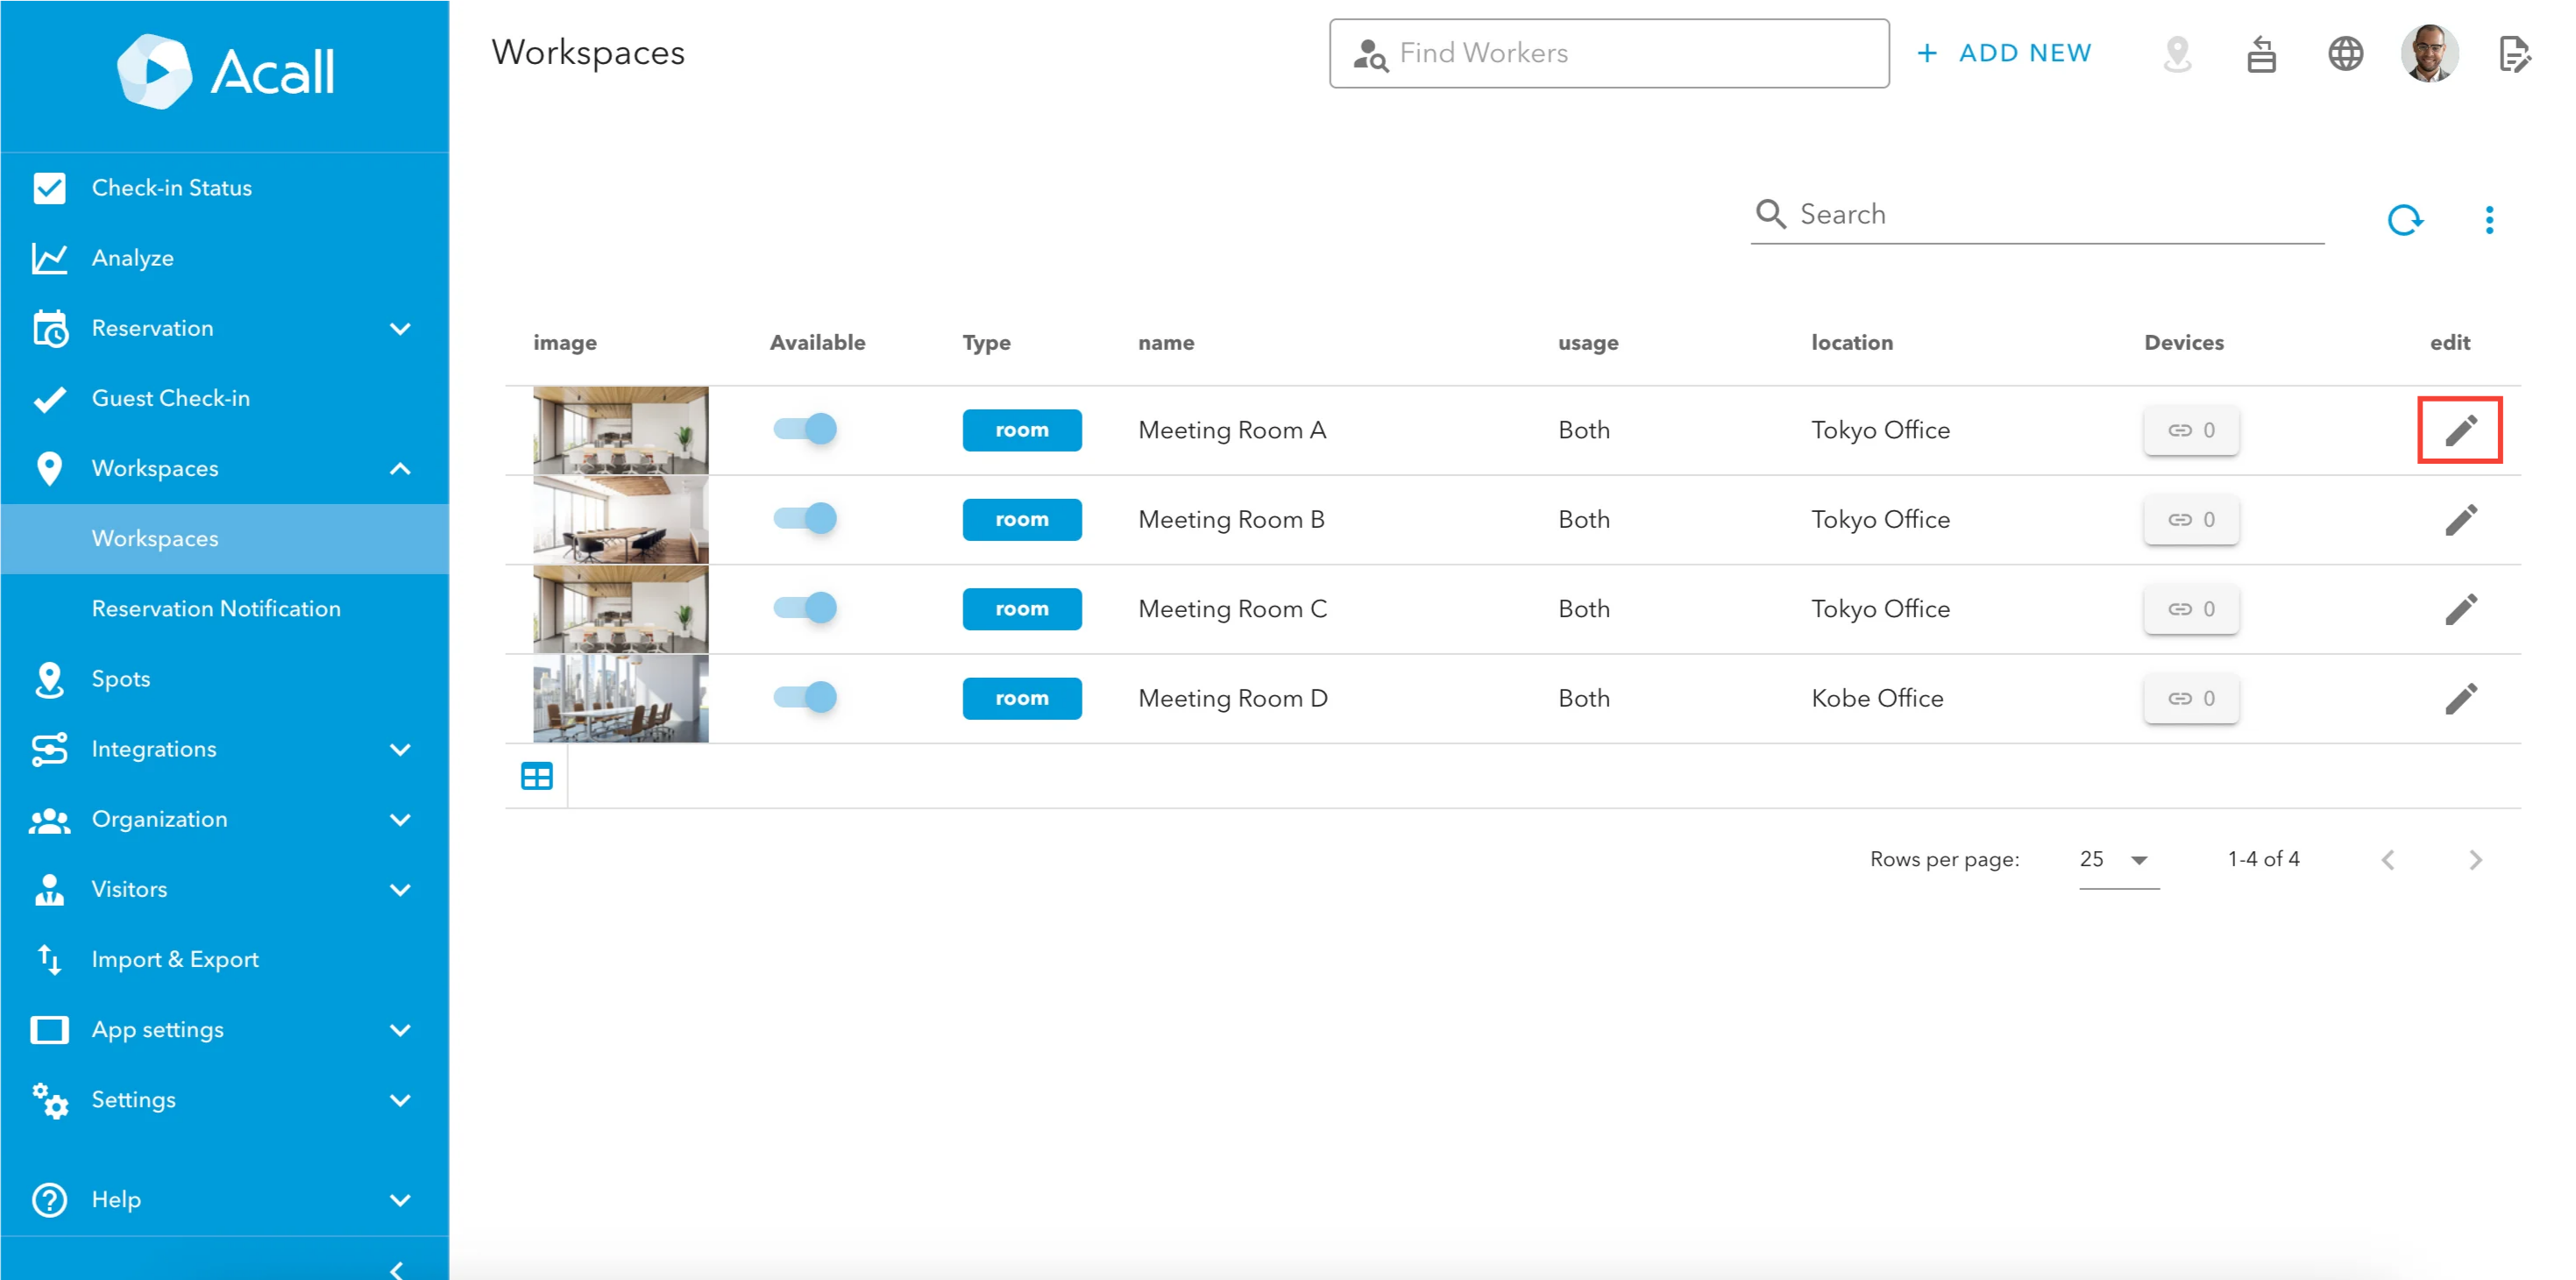Viewport: 2576px width, 1280px height.
Task: Expand the App settings menu chevron
Action: (400, 1030)
